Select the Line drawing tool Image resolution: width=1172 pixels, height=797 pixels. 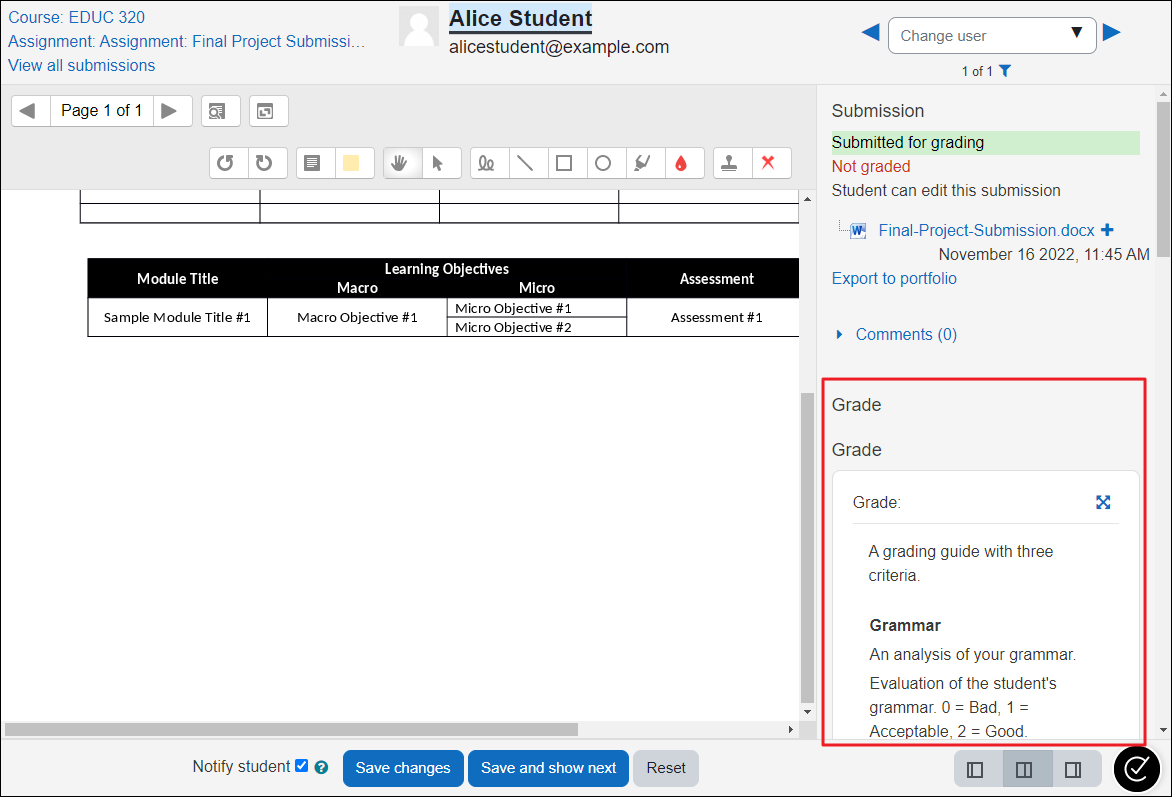(x=528, y=161)
